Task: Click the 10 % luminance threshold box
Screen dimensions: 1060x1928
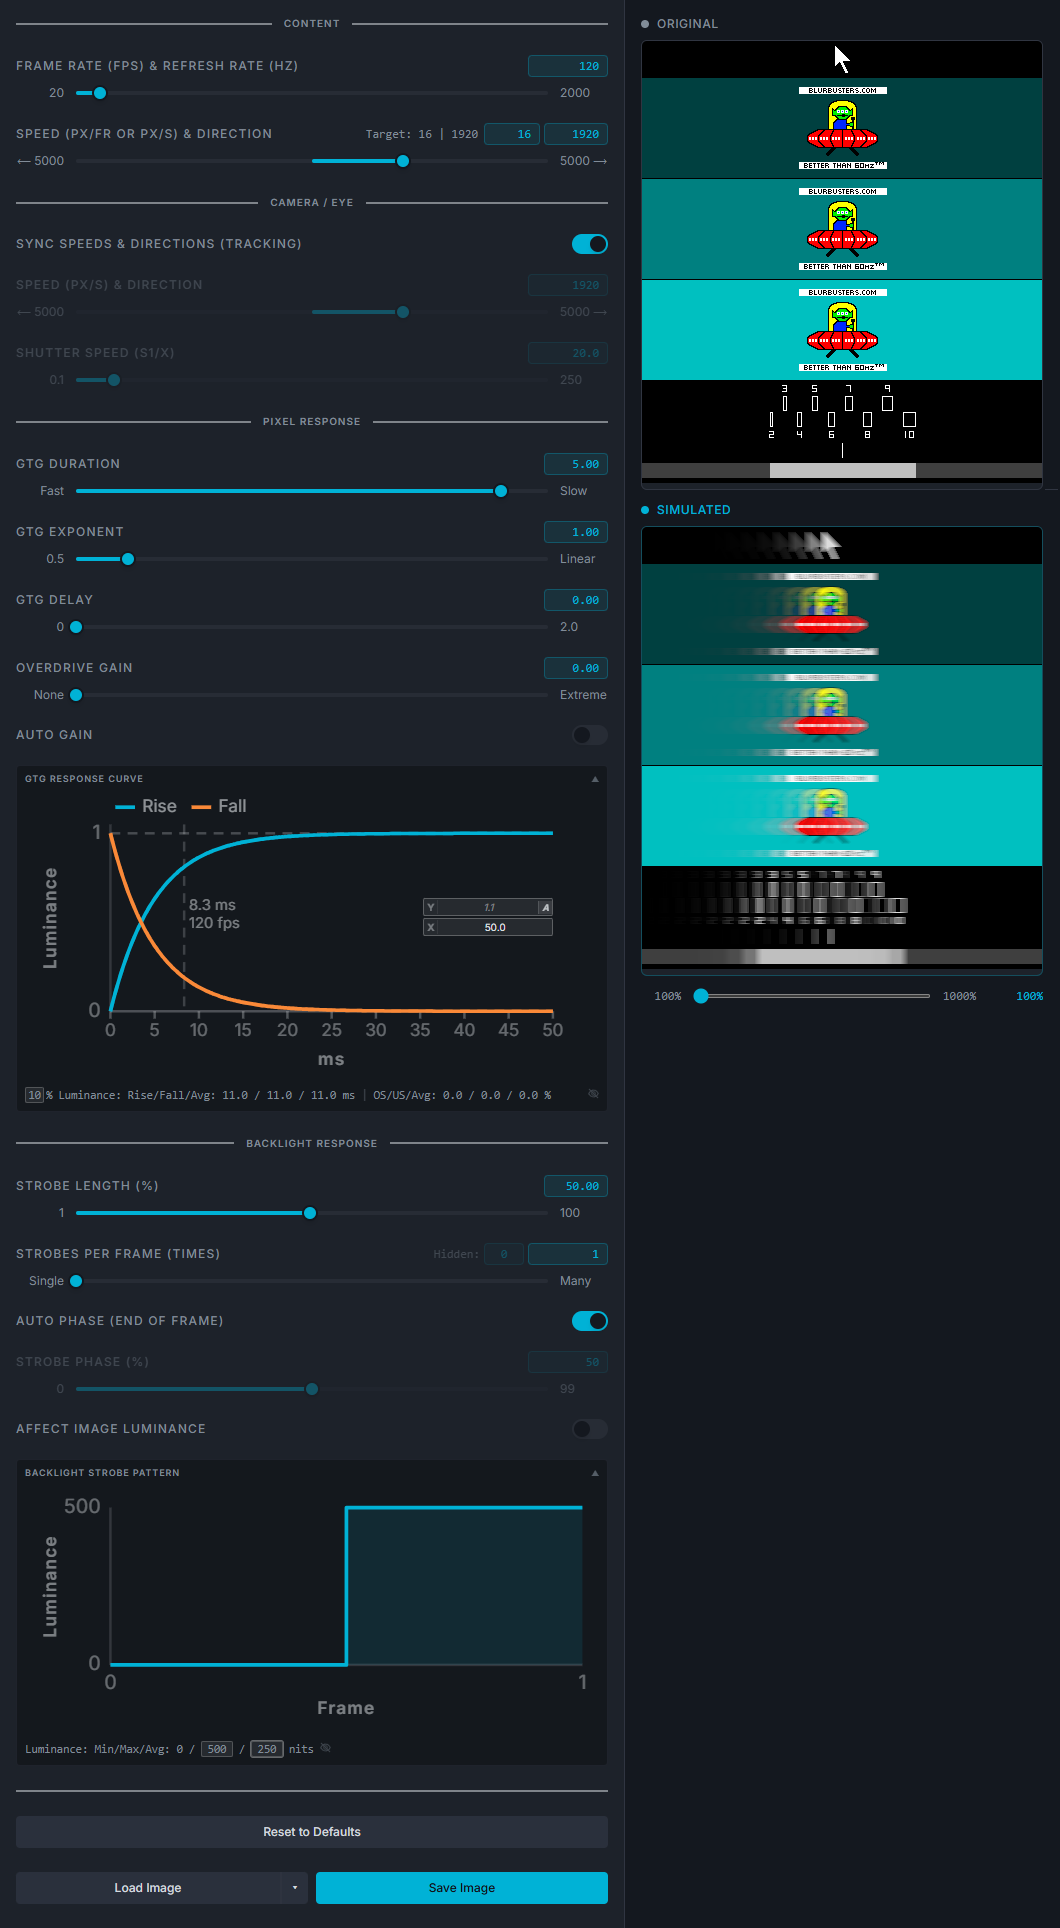Action: coord(35,1095)
